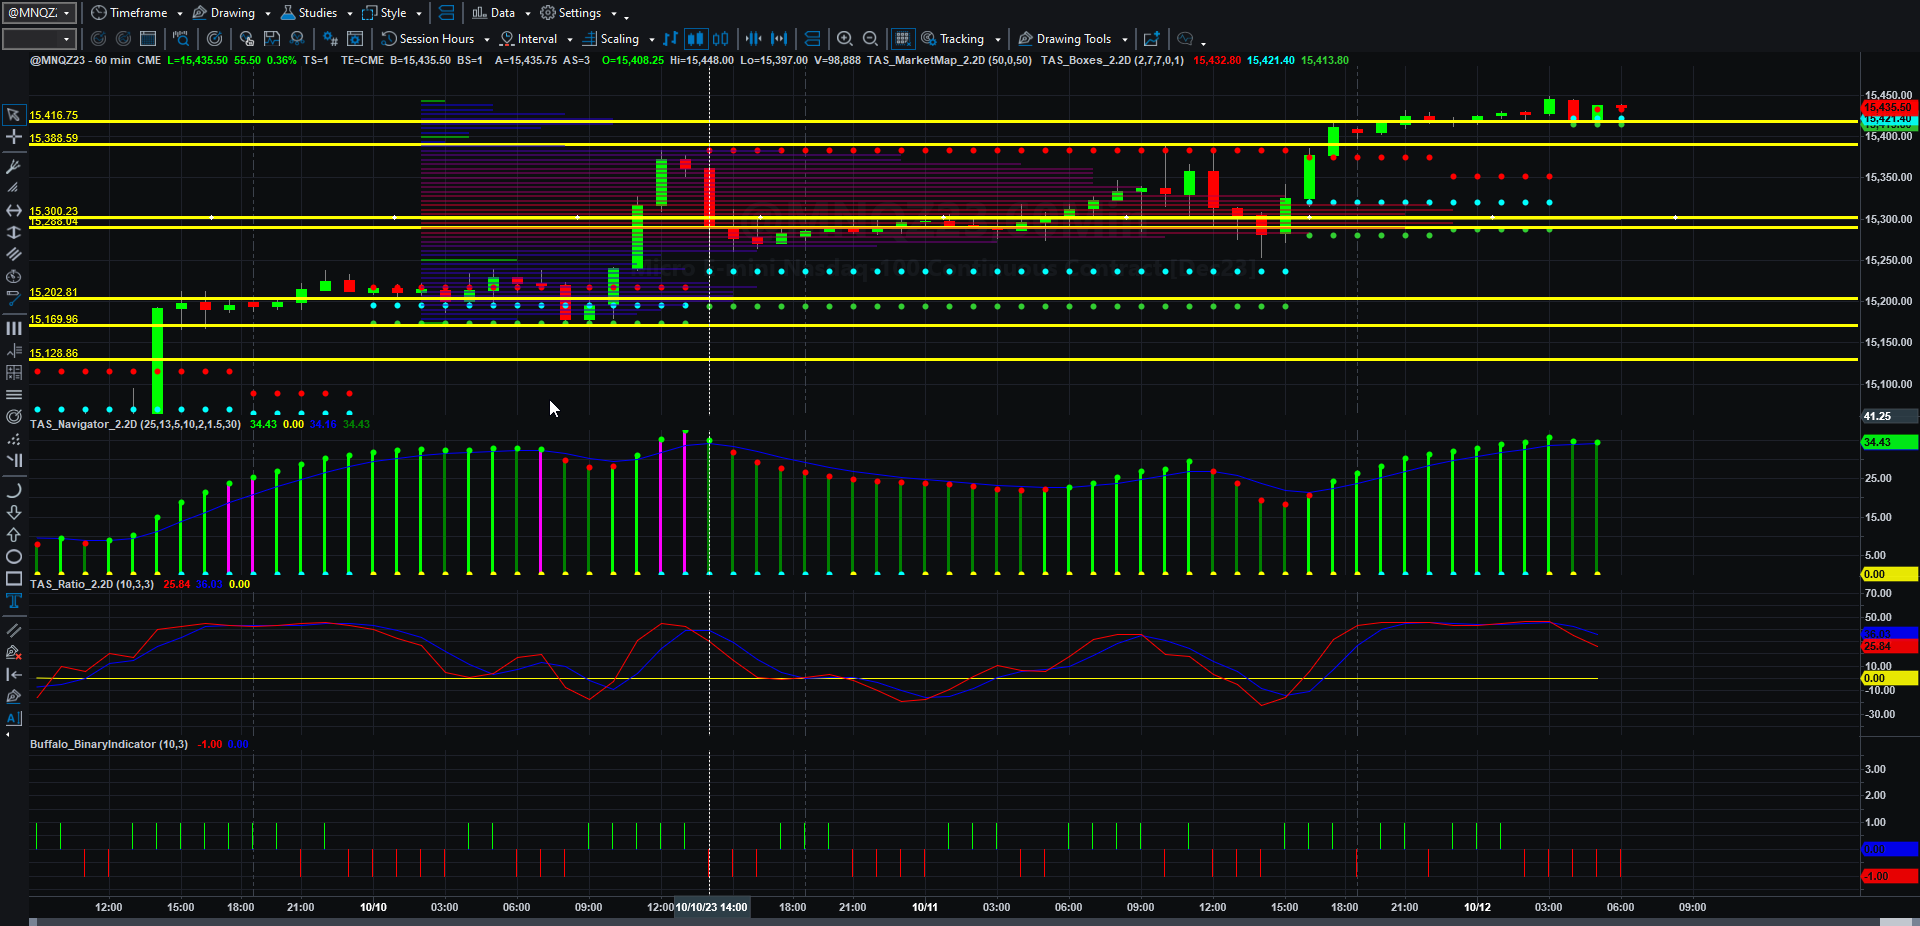Select the crosshair cursor tool
The height and width of the screenshot is (926, 1920).
coord(14,137)
